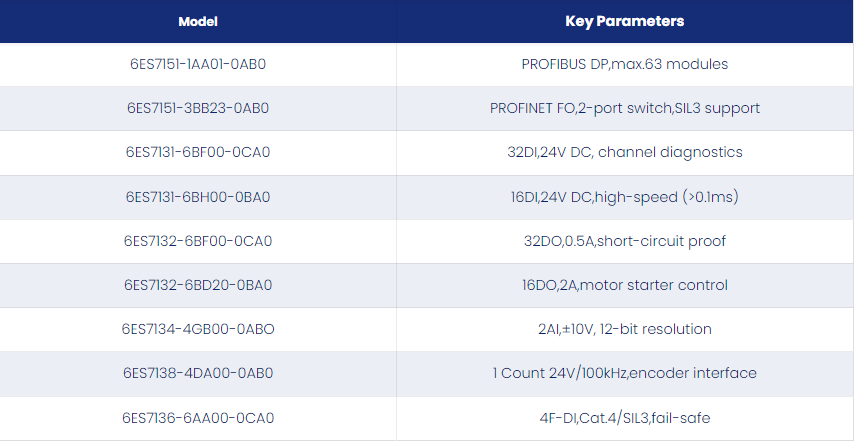Click model 6ES7131-6BF00-0CA0
The height and width of the screenshot is (442, 855).
coord(198,153)
